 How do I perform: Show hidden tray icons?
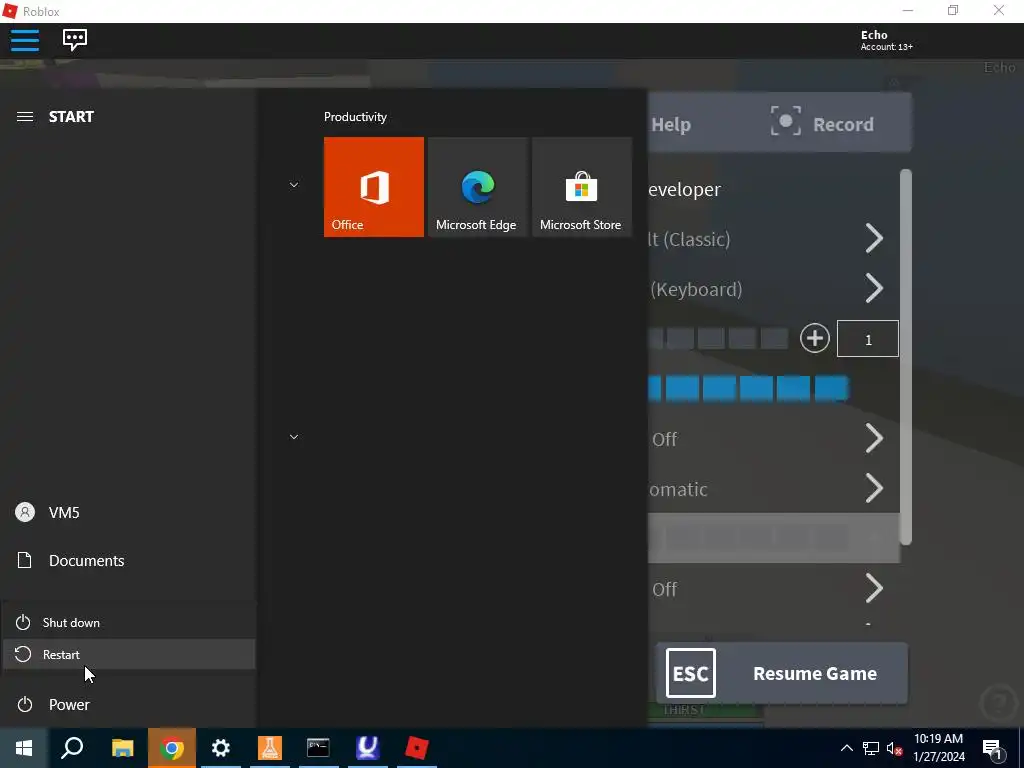pos(846,748)
